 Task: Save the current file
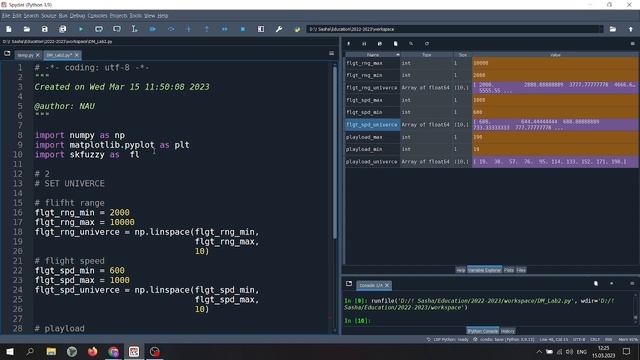tap(44, 29)
